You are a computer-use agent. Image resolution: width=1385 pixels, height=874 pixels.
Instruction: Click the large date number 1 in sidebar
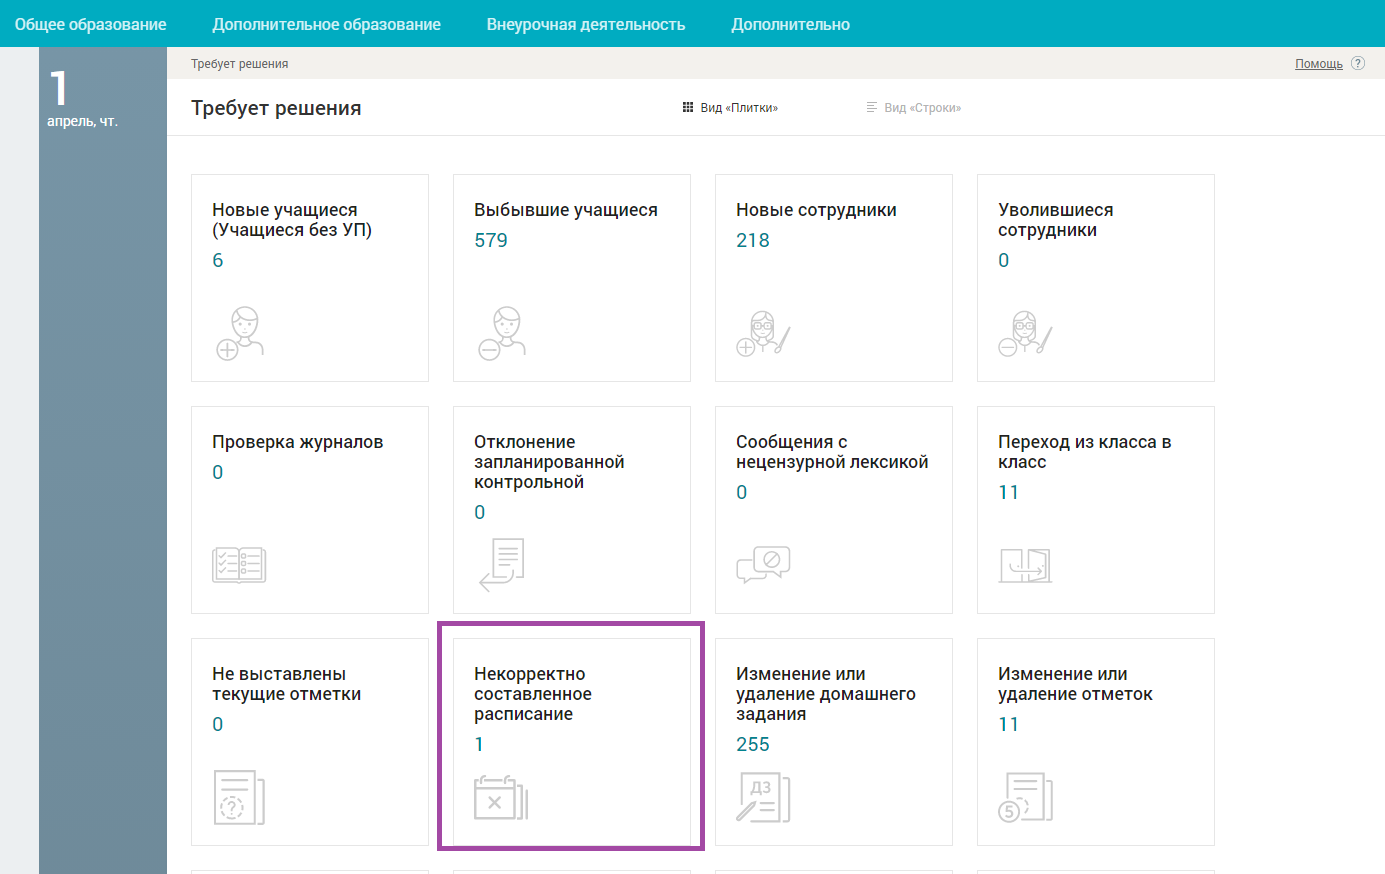pyautogui.click(x=59, y=88)
